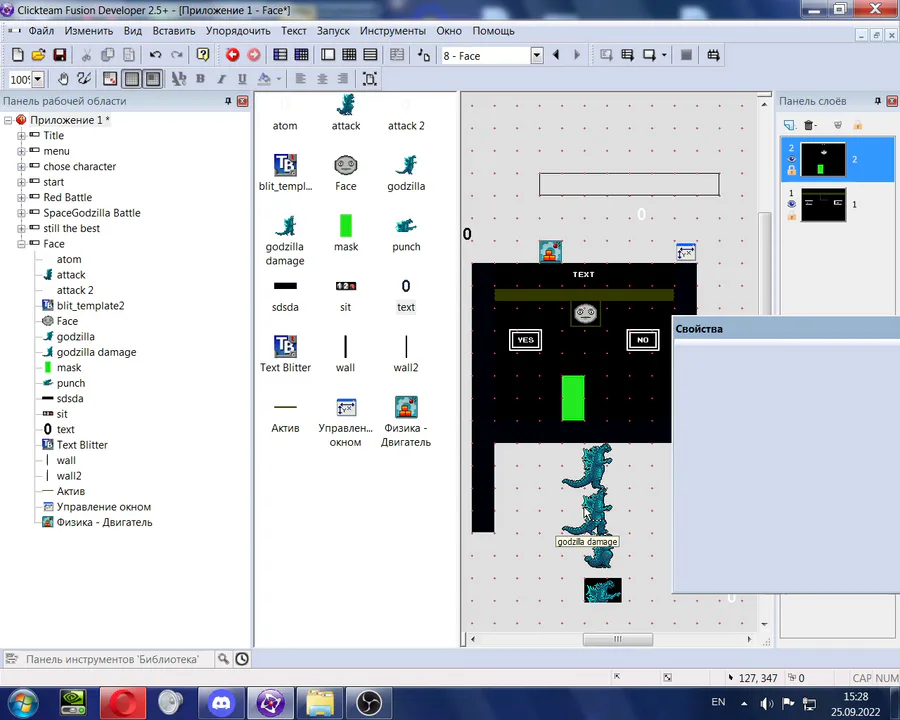Click the NO button in frame
The image size is (900, 720).
pyautogui.click(x=643, y=340)
